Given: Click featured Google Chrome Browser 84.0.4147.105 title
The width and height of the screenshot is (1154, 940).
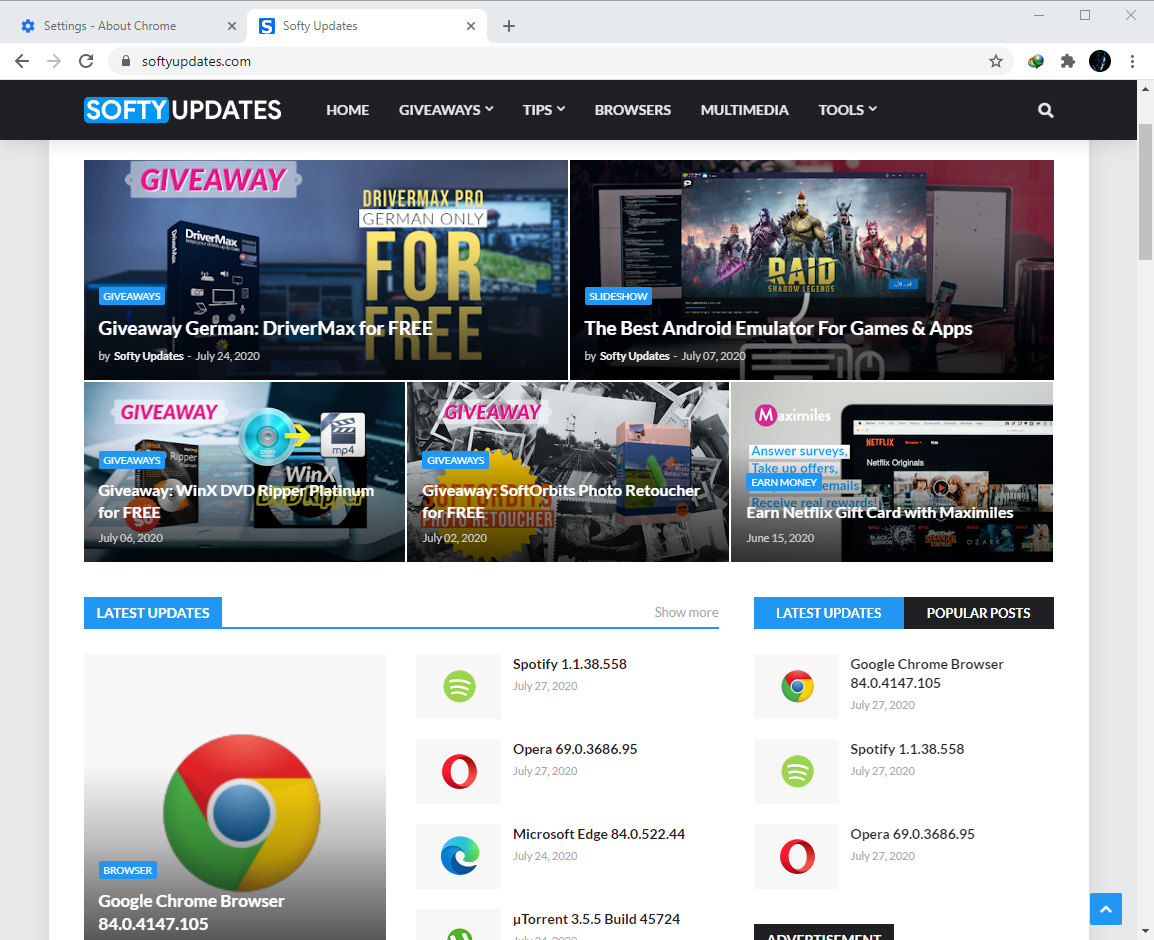Looking at the screenshot, I should [x=191, y=912].
